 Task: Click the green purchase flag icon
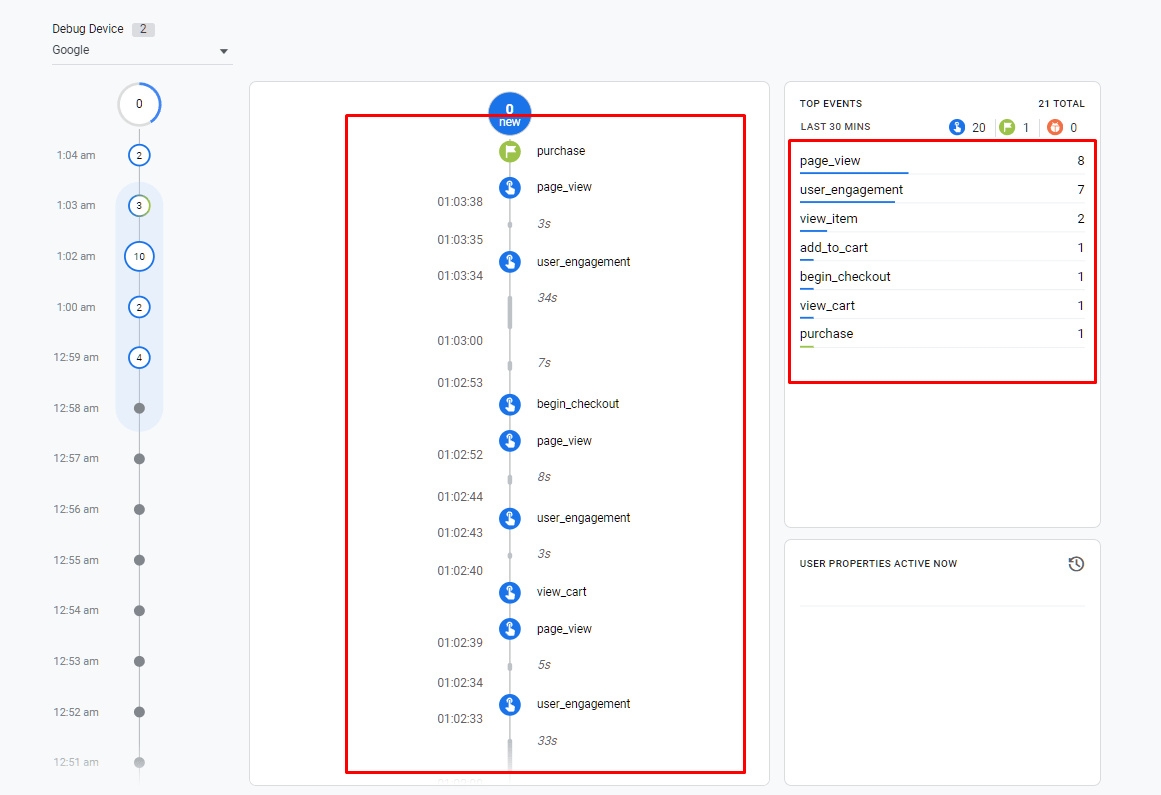coord(510,152)
